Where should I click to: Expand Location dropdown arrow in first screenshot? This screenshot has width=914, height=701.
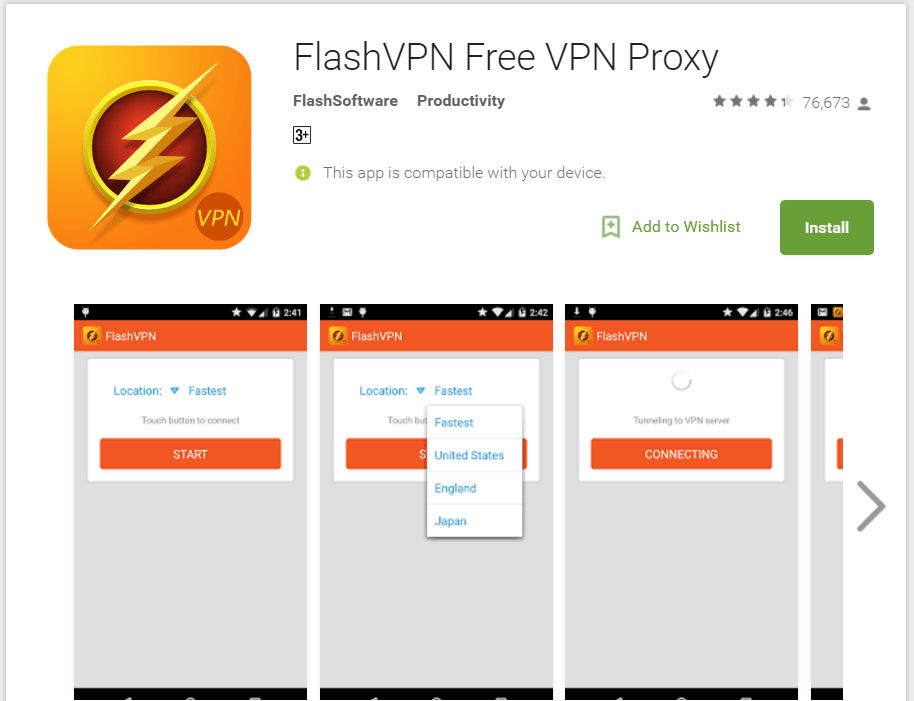pyautogui.click(x=174, y=390)
